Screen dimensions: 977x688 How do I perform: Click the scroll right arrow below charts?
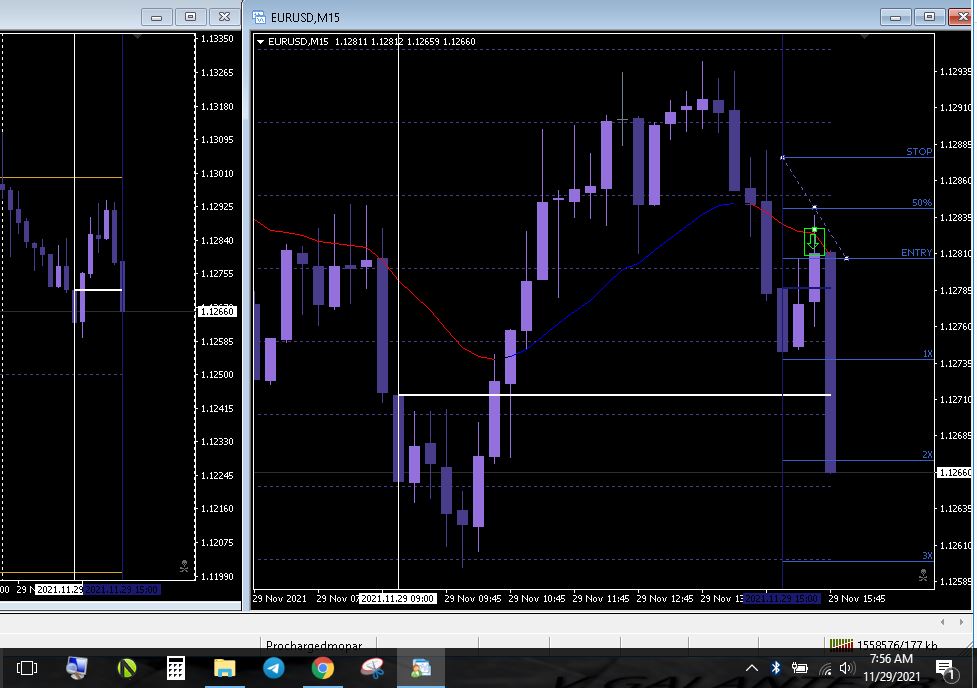pyautogui.click(x=961, y=622)
